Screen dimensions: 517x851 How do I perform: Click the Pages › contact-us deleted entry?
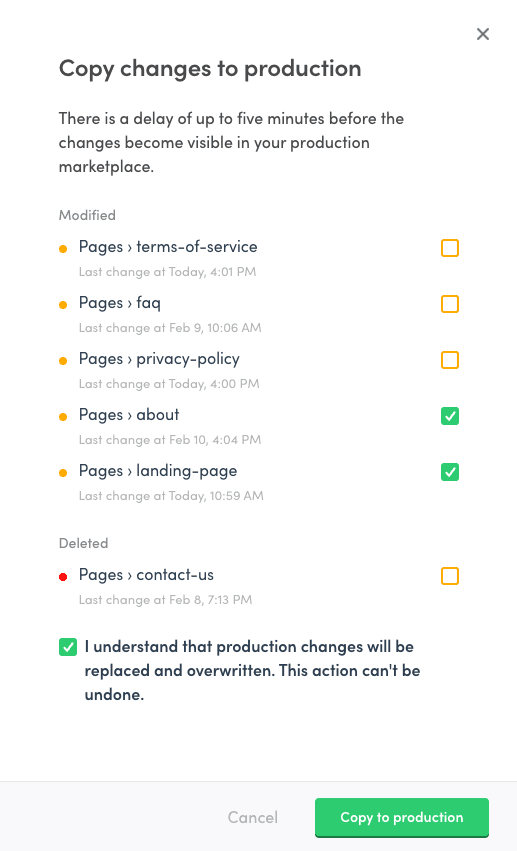tap(146, 575)
